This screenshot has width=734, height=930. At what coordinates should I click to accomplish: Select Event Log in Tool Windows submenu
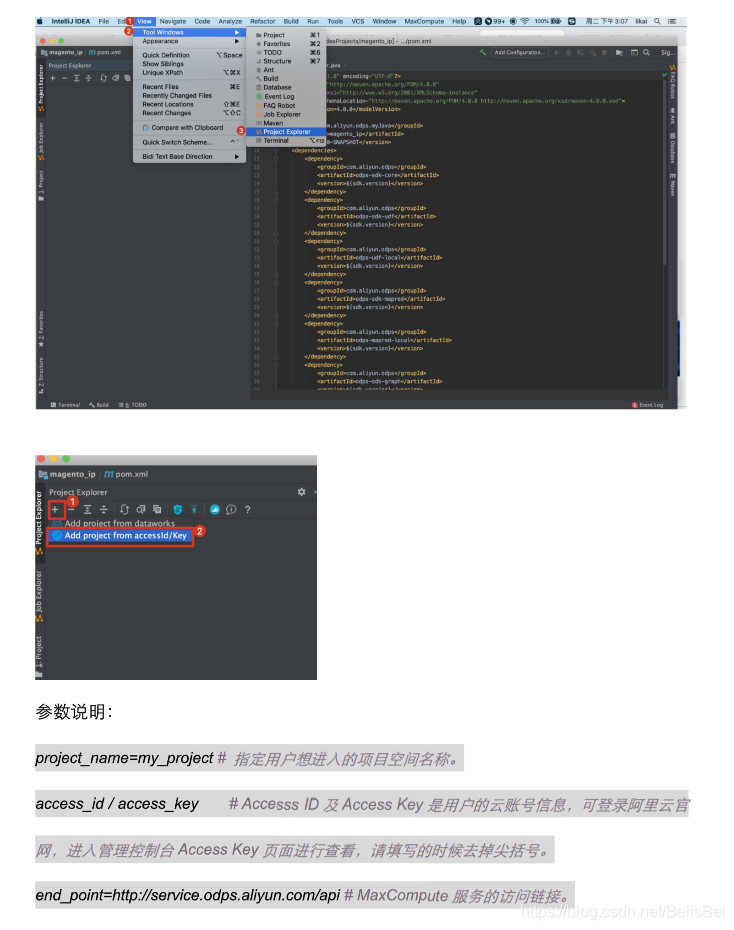(x=286, y=97)
